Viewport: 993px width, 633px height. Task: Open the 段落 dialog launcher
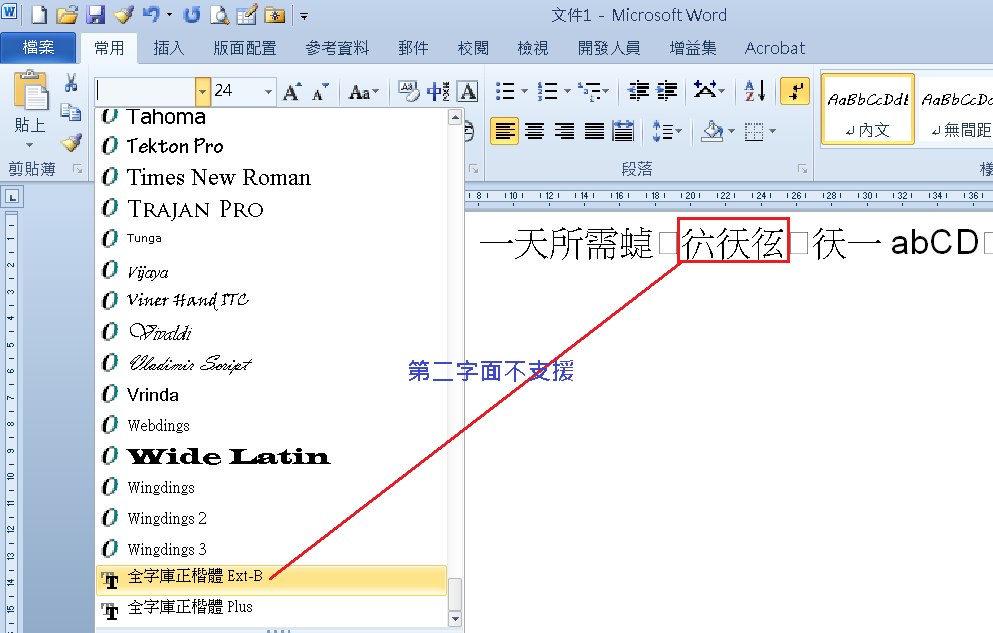pos(802,169)
